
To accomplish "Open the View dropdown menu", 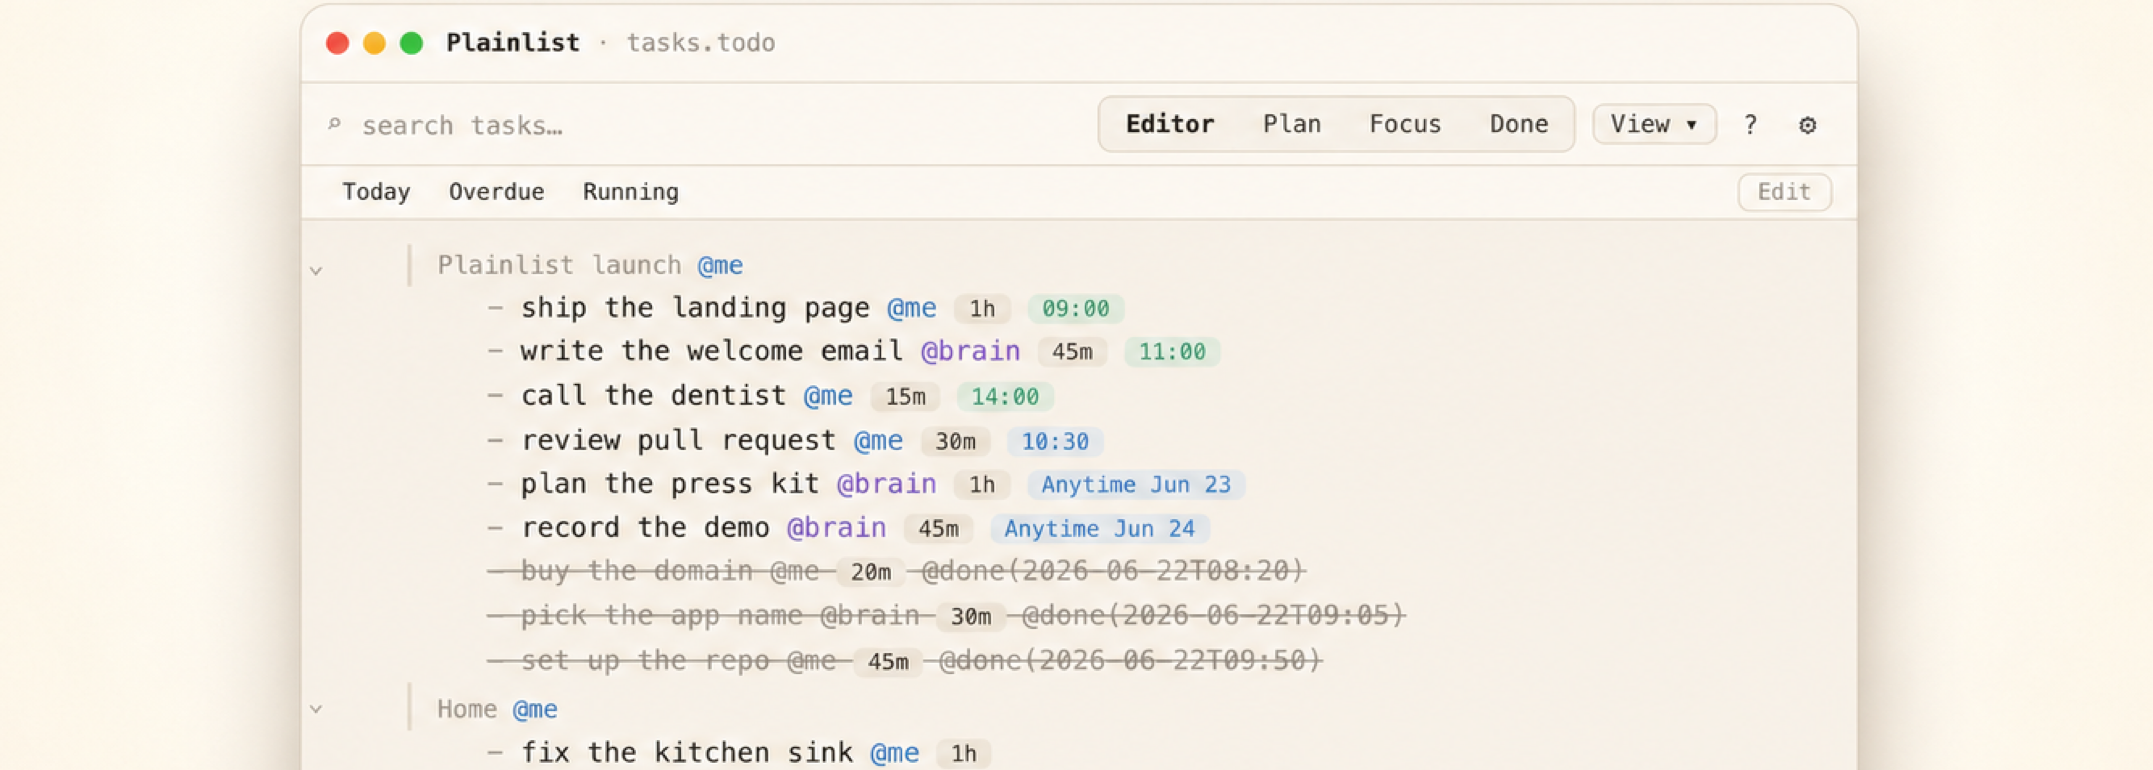I will click(x=1654, y=124).
